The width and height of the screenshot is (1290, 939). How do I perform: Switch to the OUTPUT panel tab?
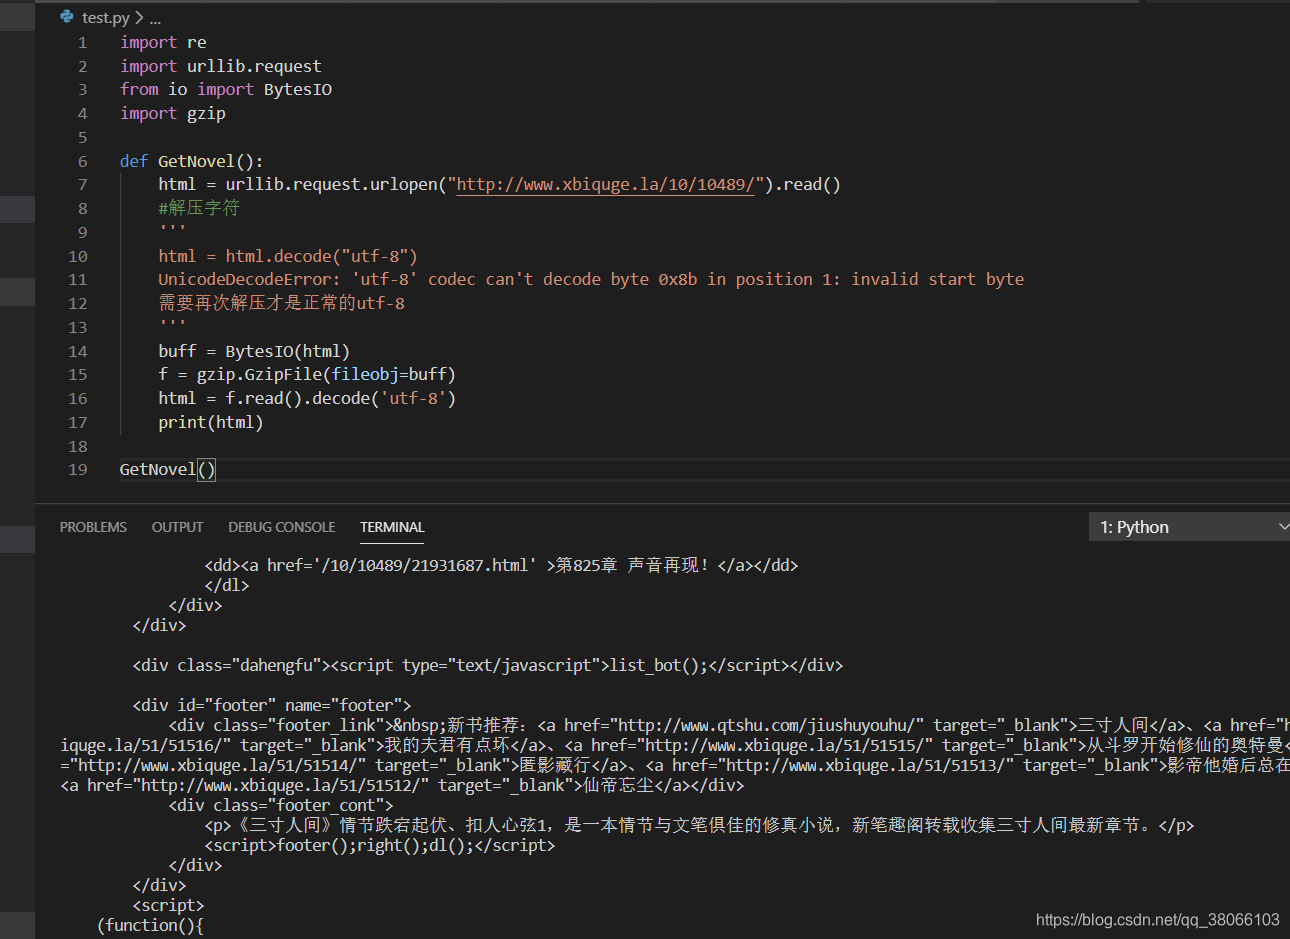coord(177,527)
